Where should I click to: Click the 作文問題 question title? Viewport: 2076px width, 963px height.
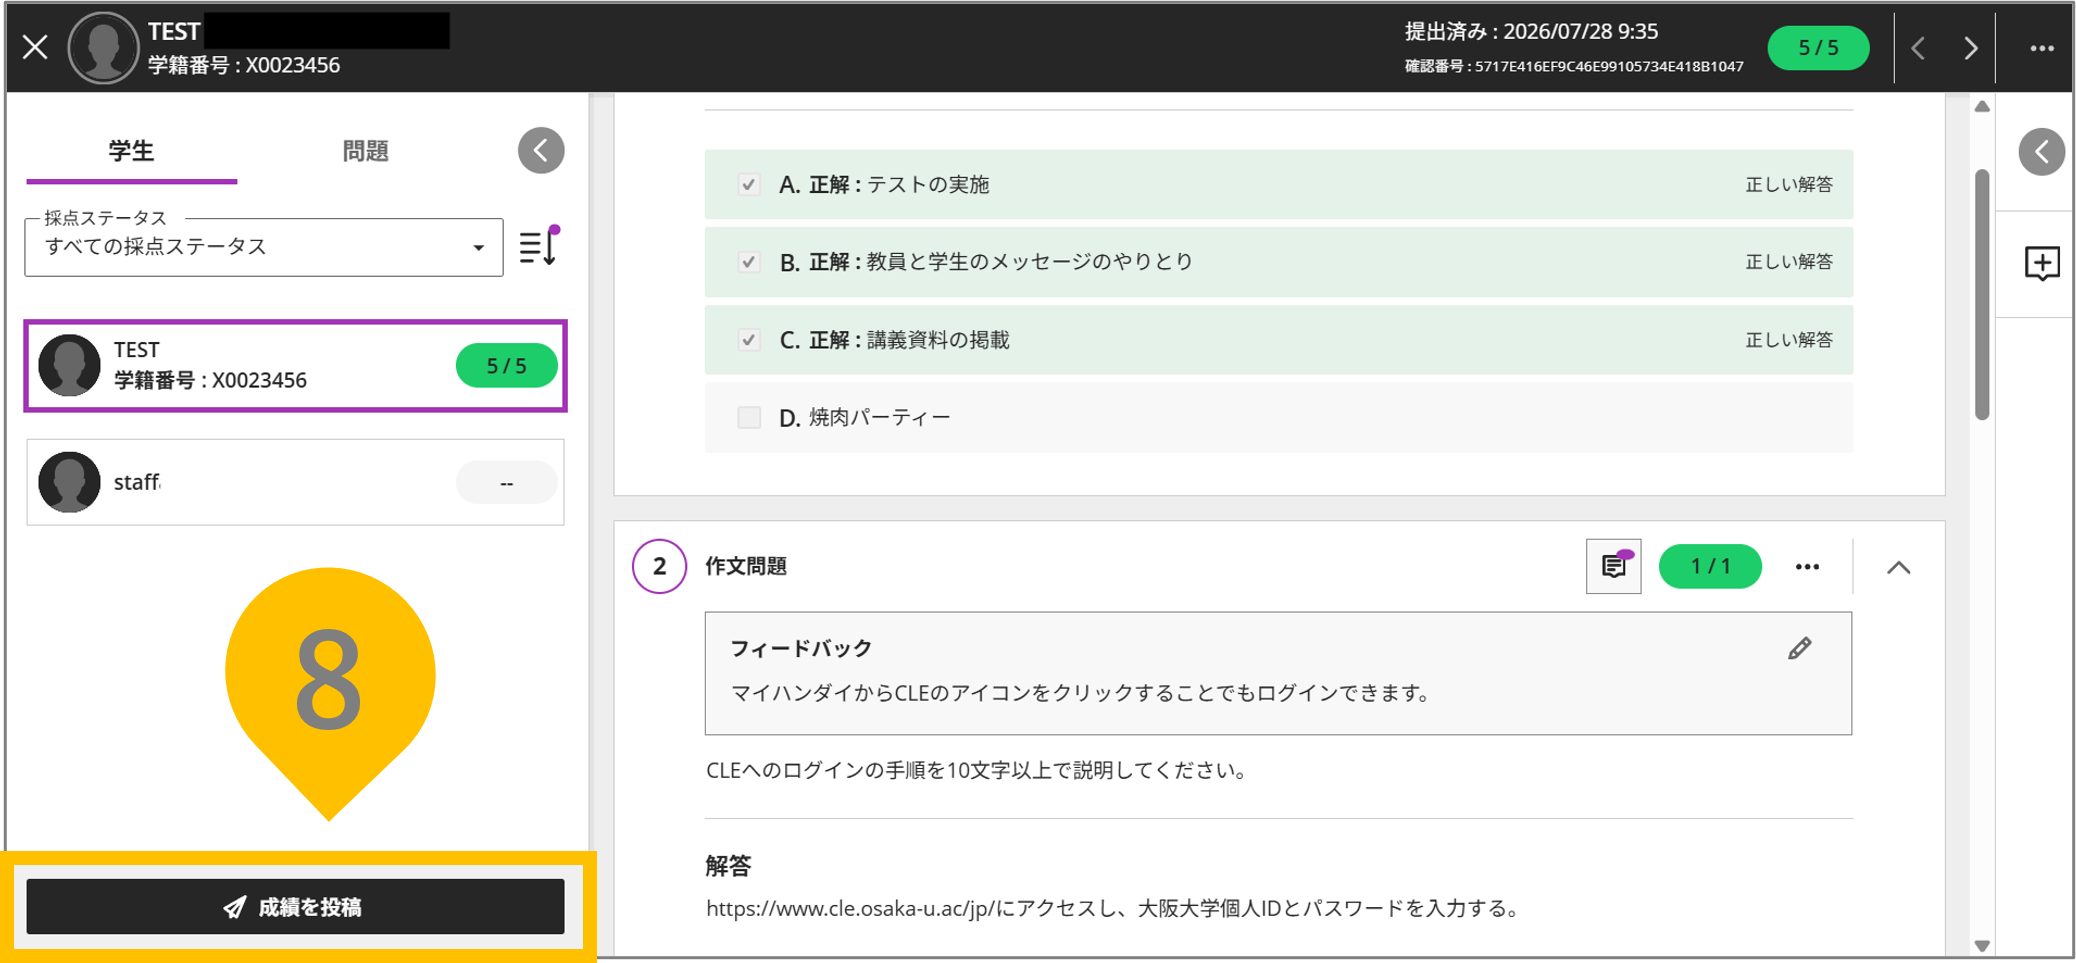pyautogui.click(x=746, y=567)
